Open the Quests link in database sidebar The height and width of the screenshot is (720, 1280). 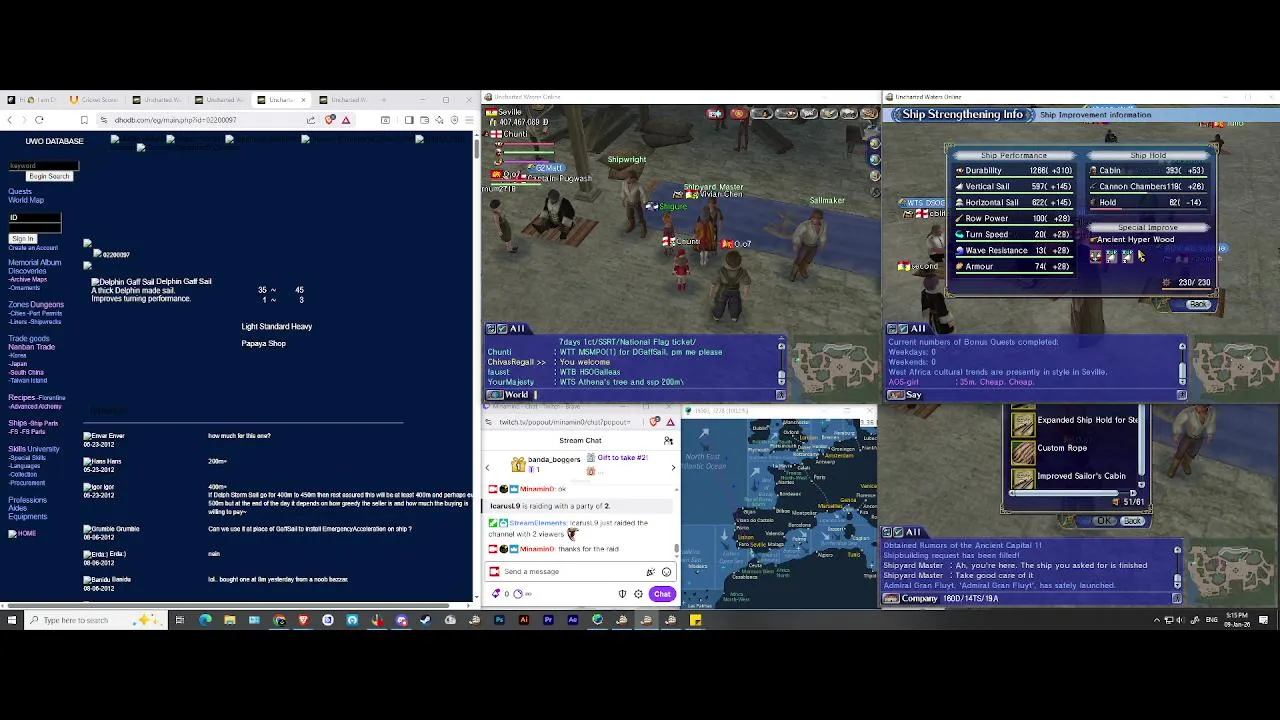[20, 192]
